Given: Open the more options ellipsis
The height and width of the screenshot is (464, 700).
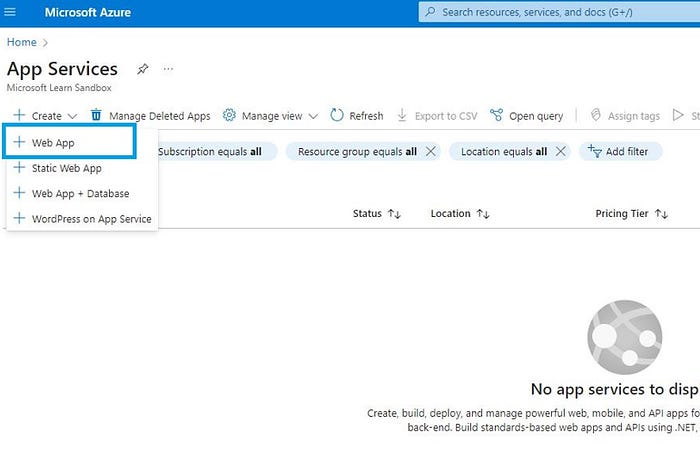Looking at the screenshot, I should click(x=168, y=69).
